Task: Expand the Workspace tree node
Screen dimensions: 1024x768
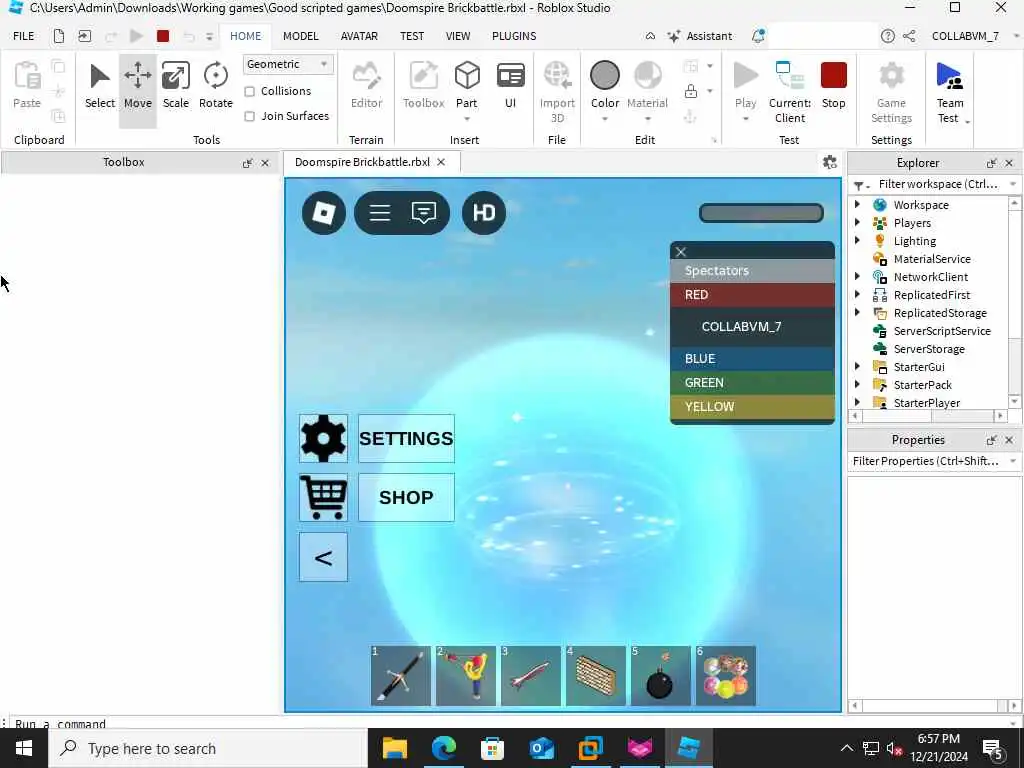Action: pos(857,204)
